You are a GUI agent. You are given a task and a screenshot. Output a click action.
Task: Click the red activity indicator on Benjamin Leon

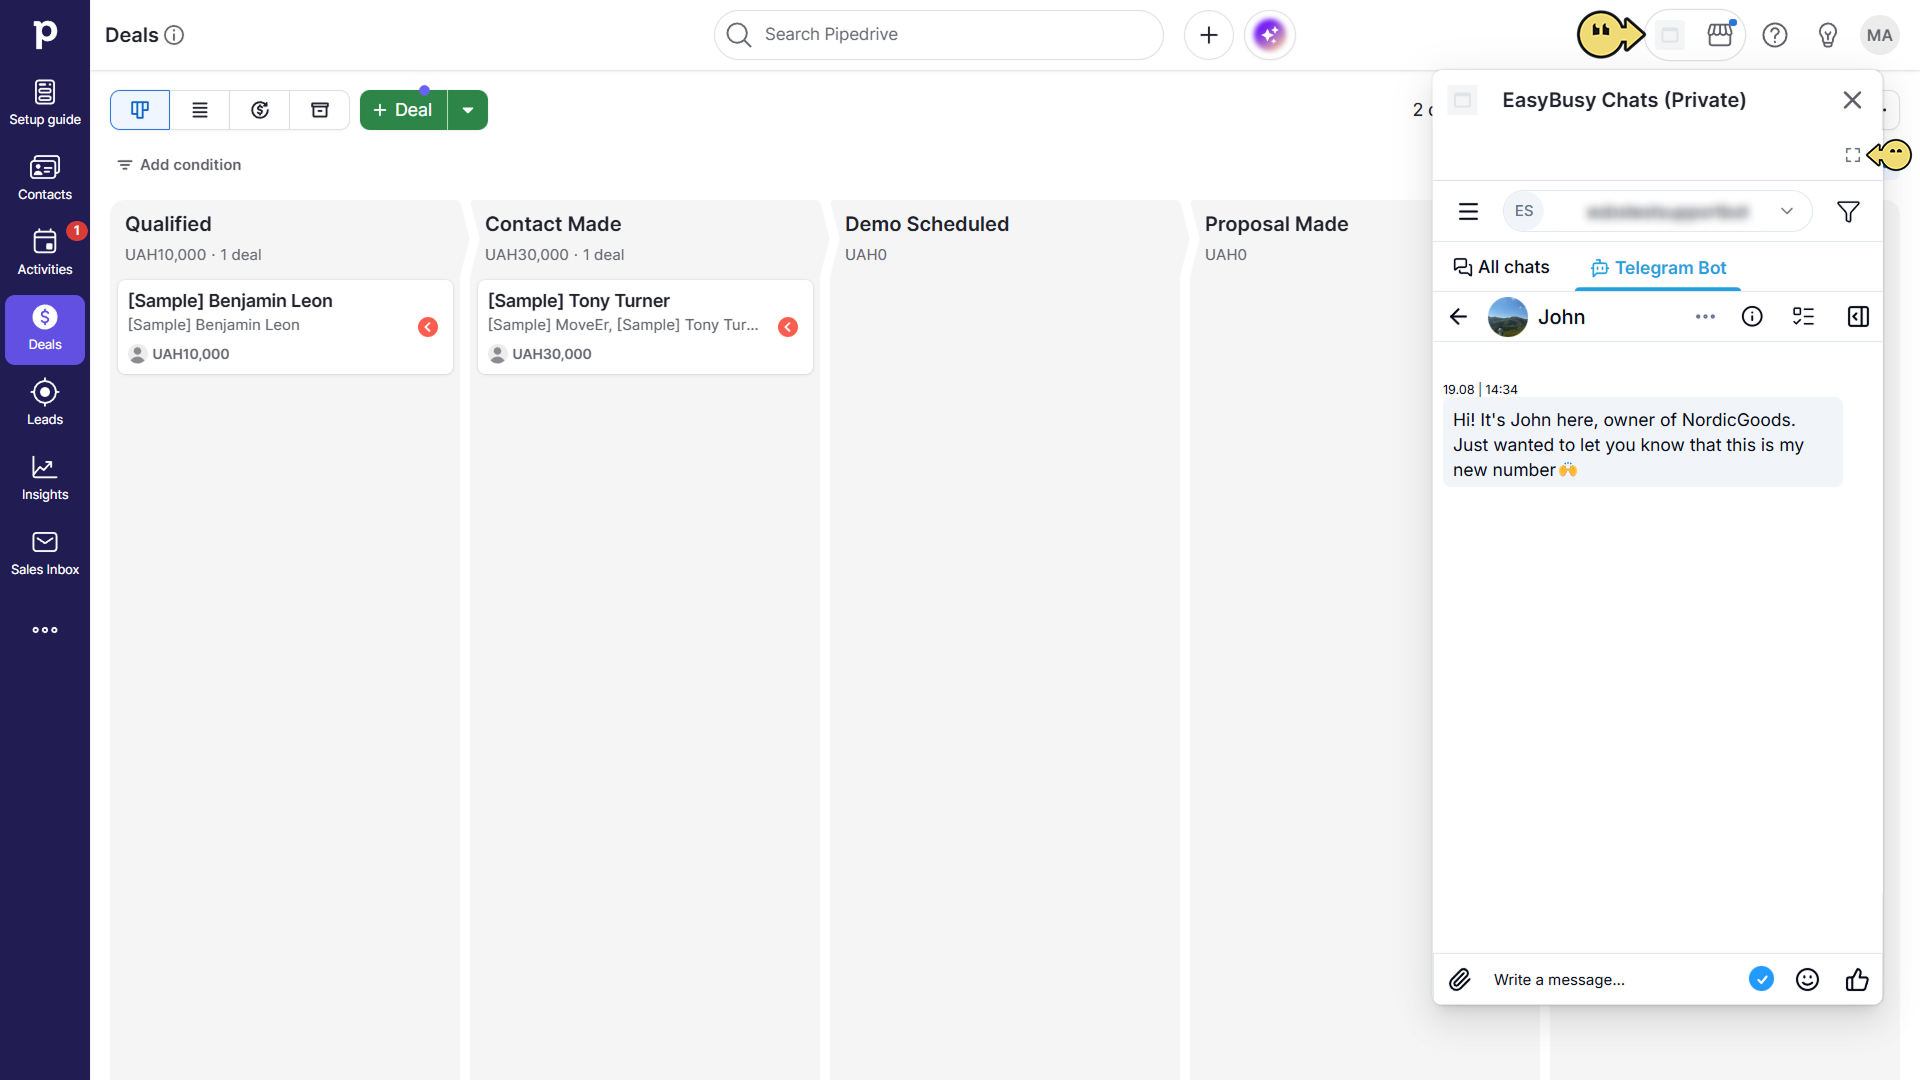pyautogui.click(x=428, y=327)
